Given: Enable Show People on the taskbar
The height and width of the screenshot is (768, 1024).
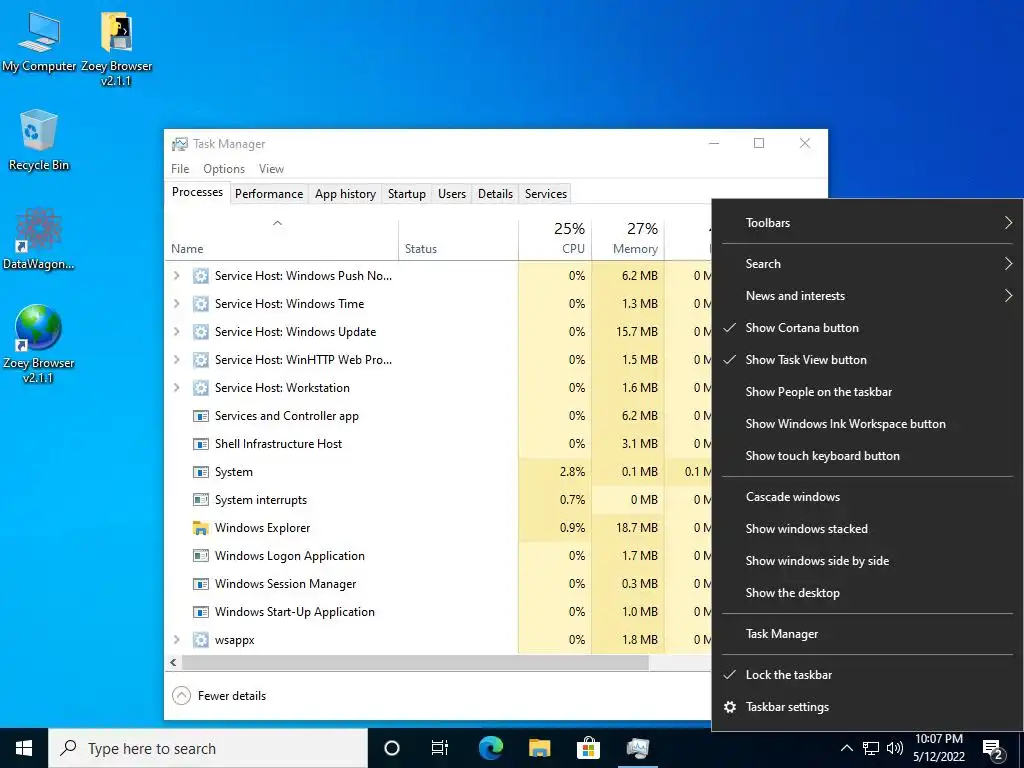Looking at the screenshot, I should coord(867,392).
